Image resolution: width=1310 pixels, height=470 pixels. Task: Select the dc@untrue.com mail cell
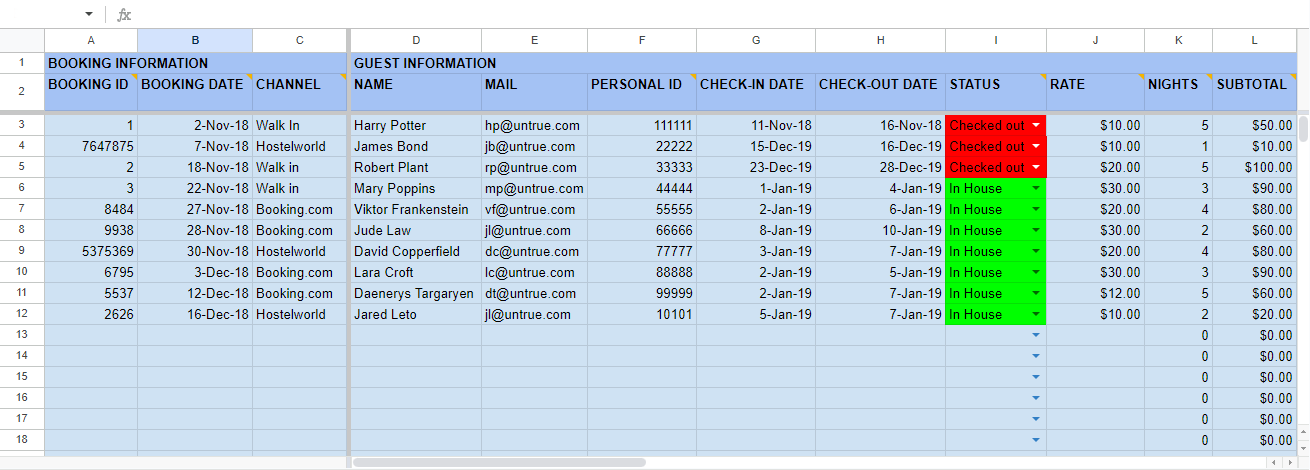(534, 252)
